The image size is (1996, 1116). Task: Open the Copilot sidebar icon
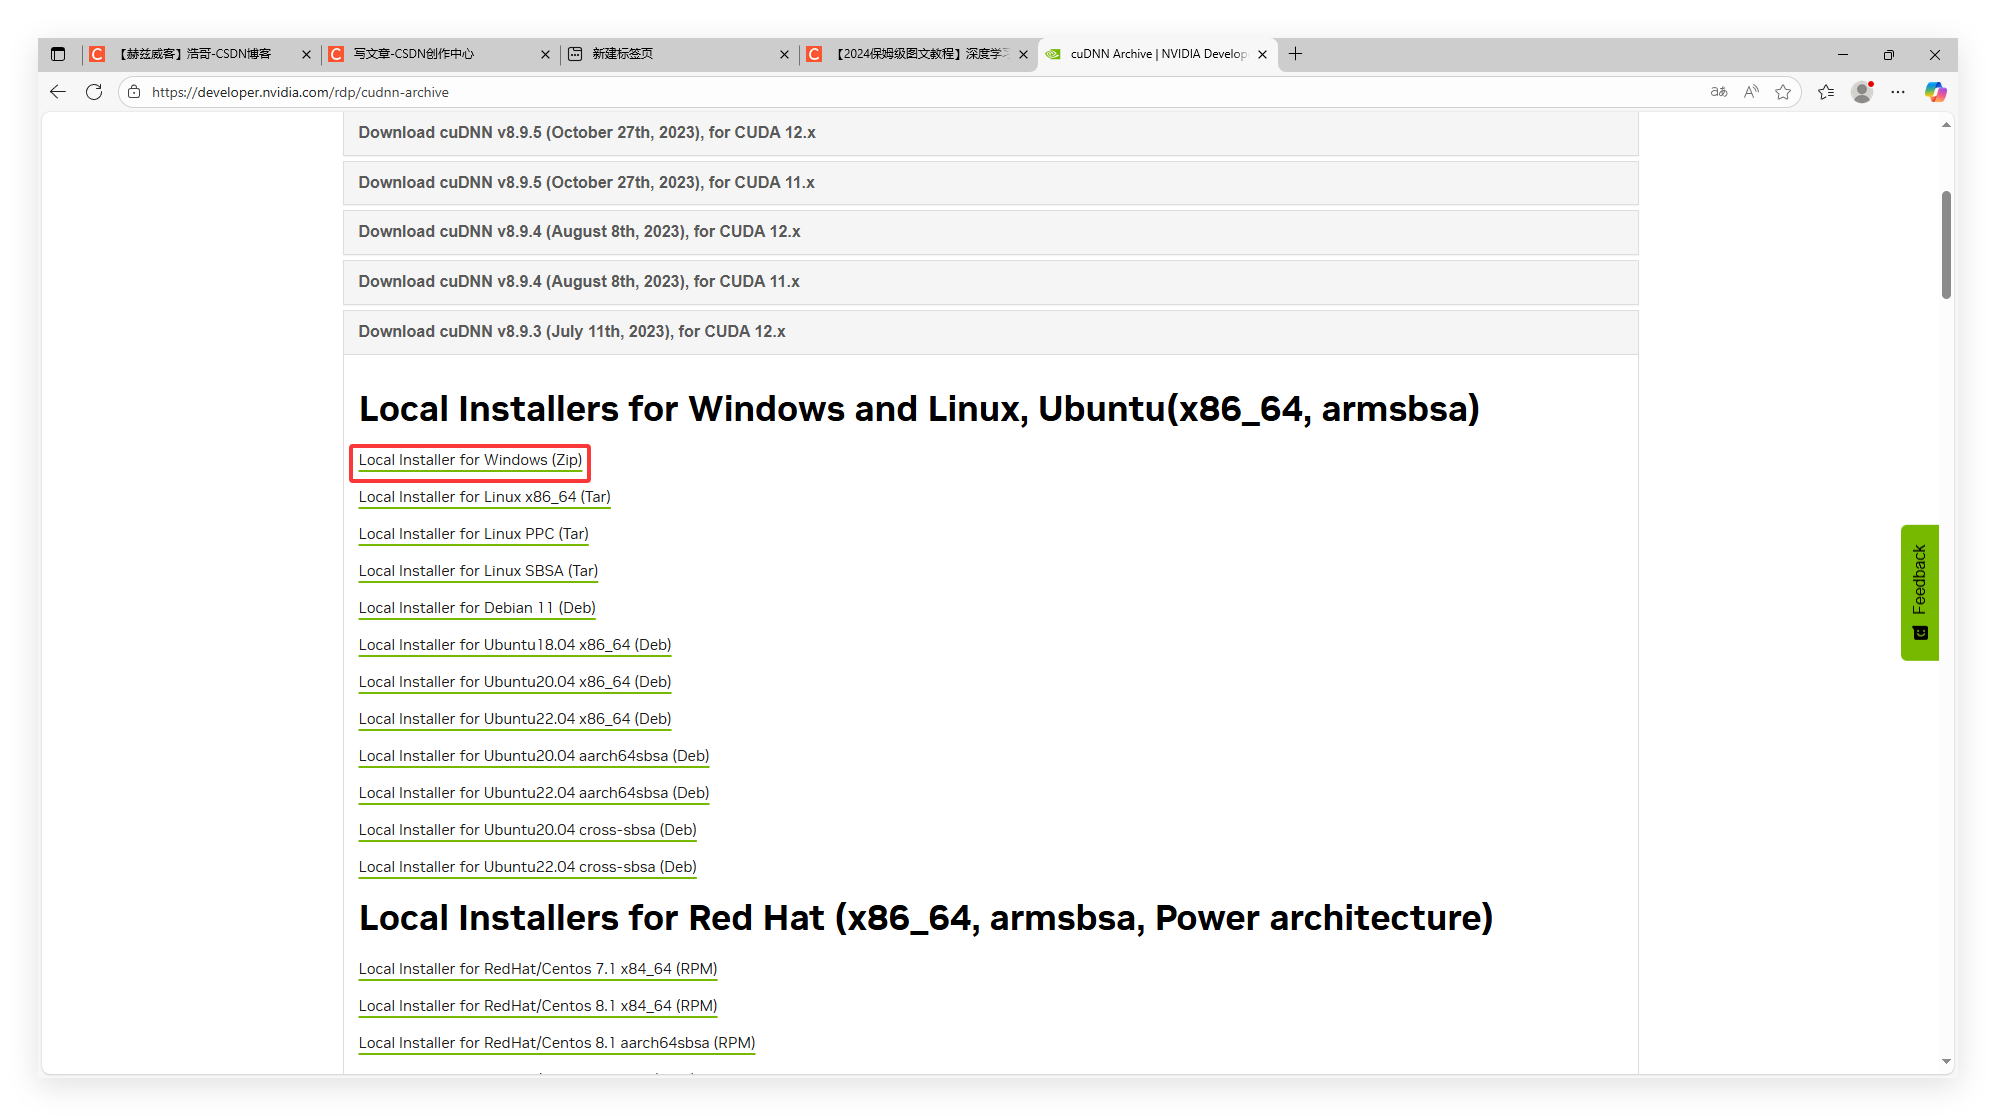(x=1935, y=92)
